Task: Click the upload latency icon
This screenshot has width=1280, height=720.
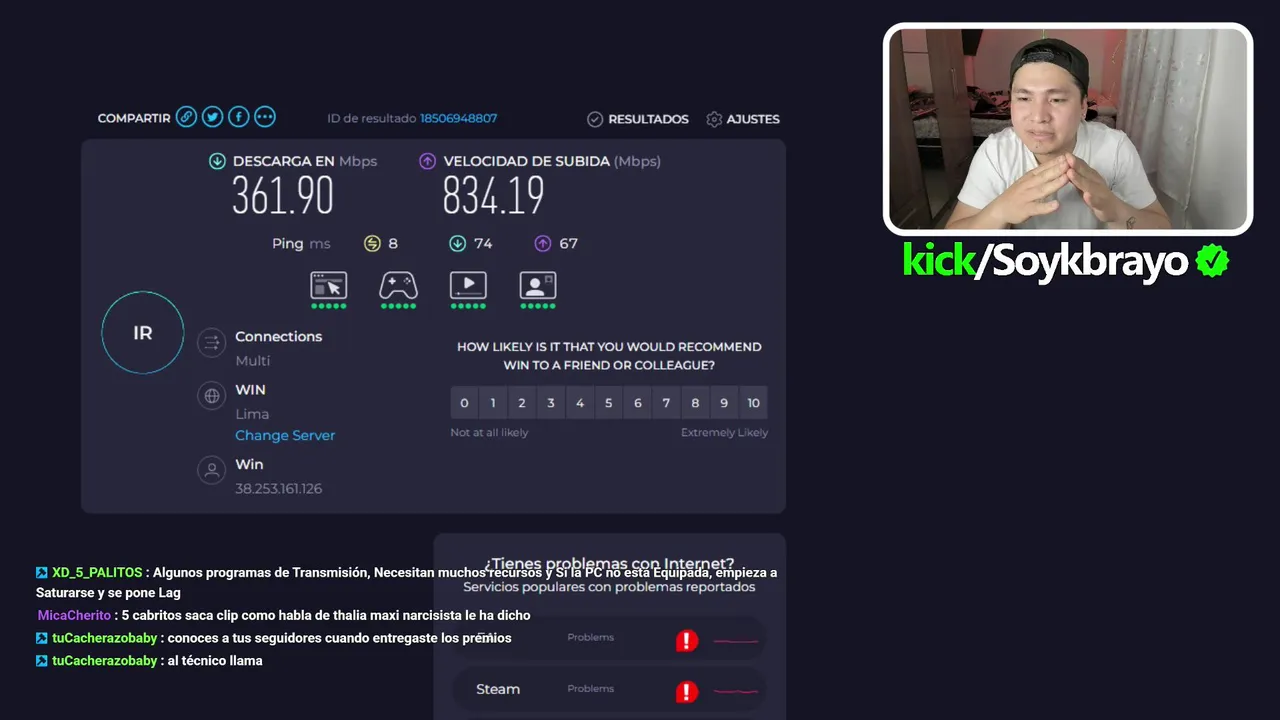Action: tap(542, 243)
